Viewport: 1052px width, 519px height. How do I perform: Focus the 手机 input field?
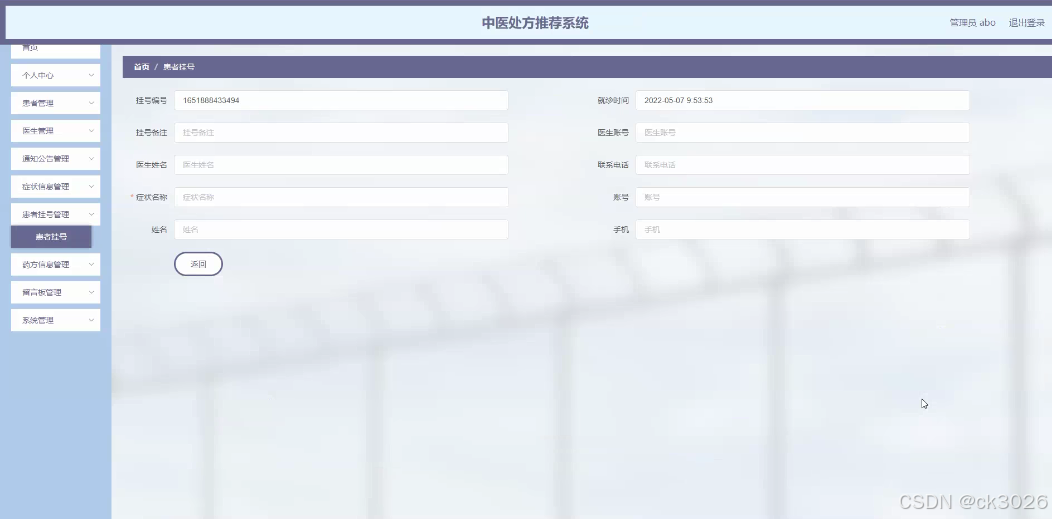(x=802, y=229)
